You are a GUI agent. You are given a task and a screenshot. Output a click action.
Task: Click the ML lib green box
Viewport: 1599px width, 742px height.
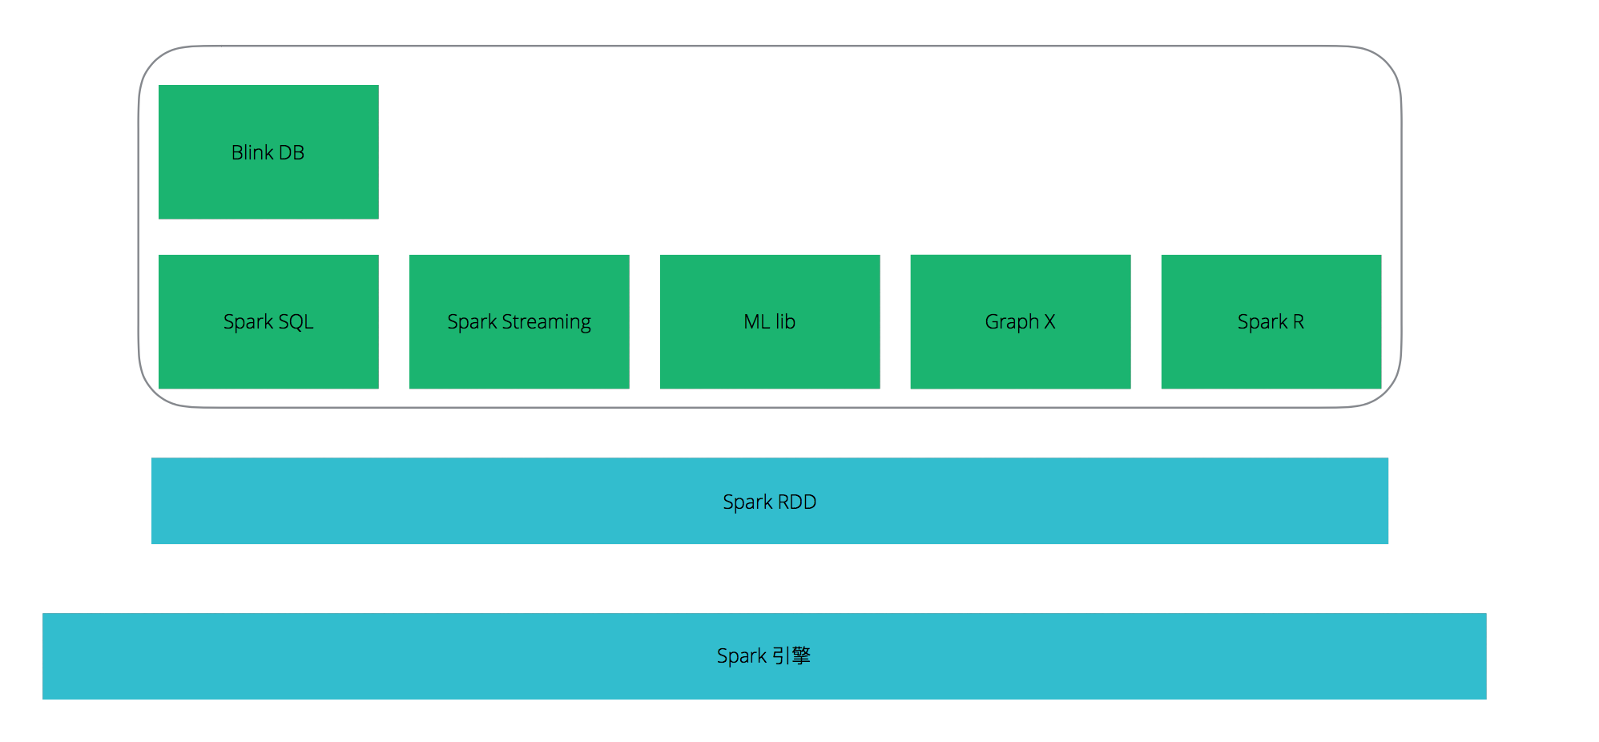click(770, 321)
